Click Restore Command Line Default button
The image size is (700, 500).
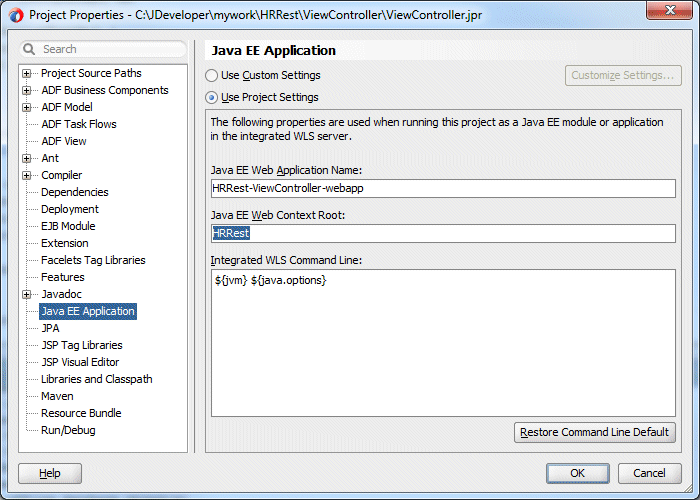tap(595, 433)
